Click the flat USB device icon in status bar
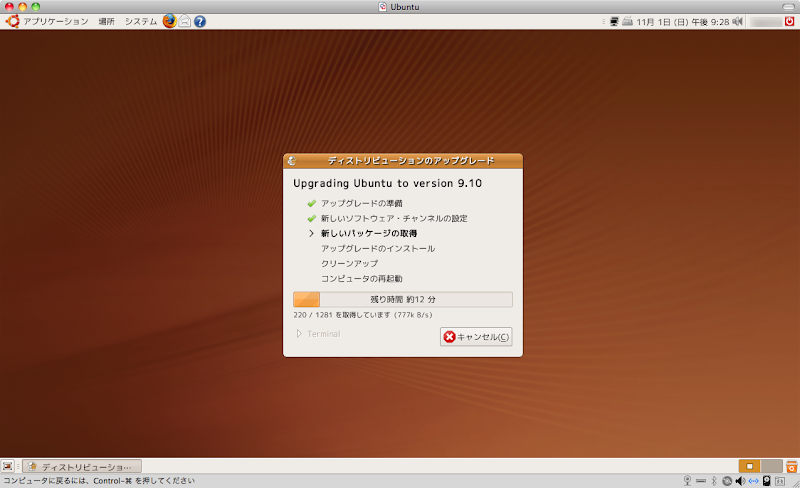The height and width of the screenshot is (488, 800). (701, 481)
